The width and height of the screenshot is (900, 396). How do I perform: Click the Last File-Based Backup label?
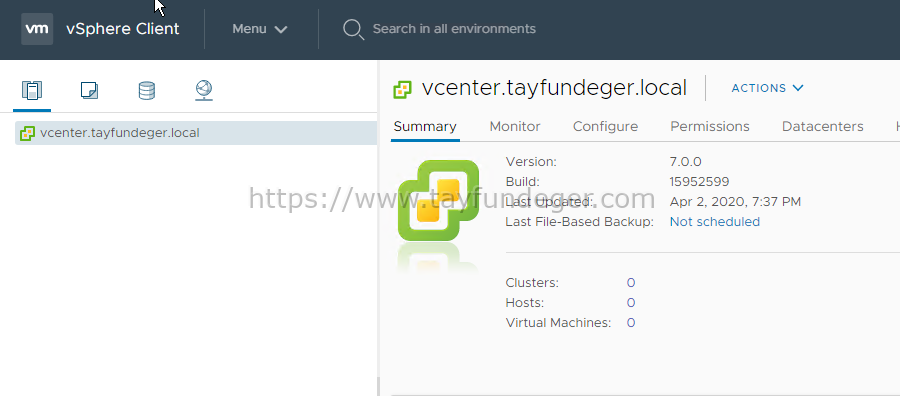tap(580, 222)
